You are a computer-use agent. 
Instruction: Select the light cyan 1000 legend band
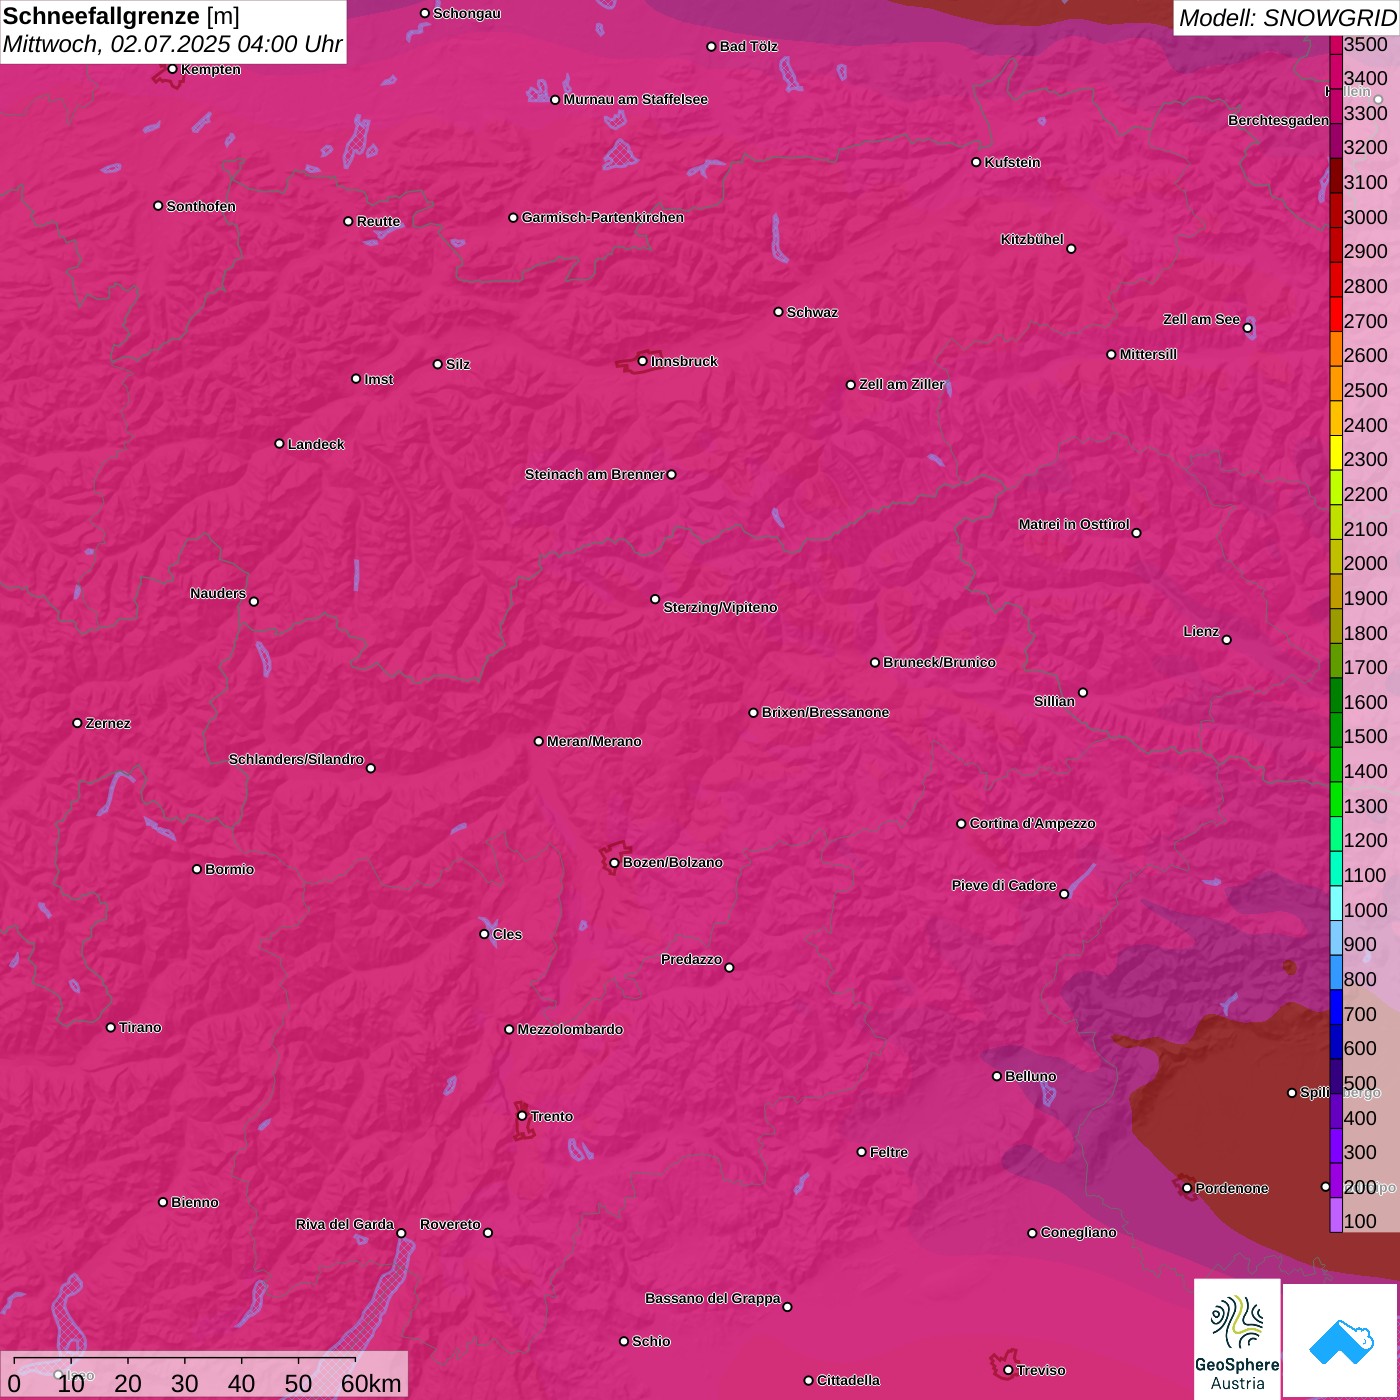pos(1336,903)
